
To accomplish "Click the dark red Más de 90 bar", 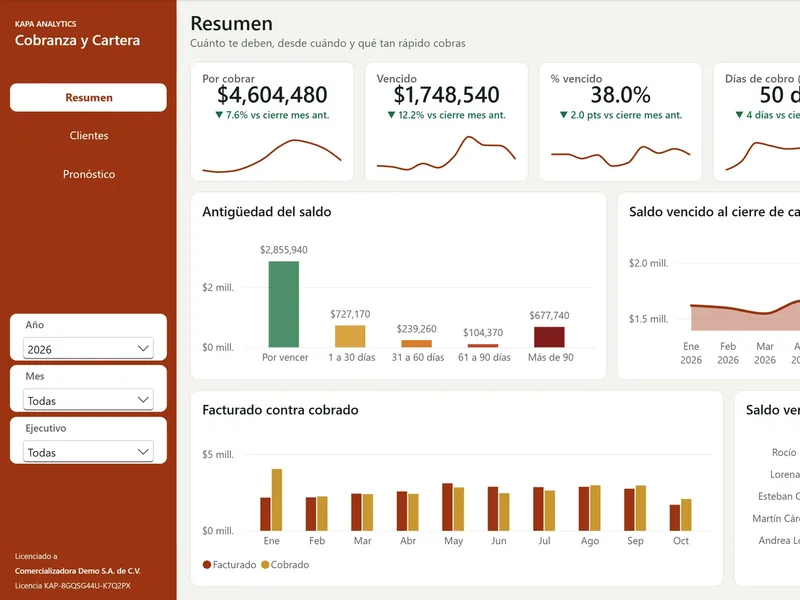I will point(549,337).
